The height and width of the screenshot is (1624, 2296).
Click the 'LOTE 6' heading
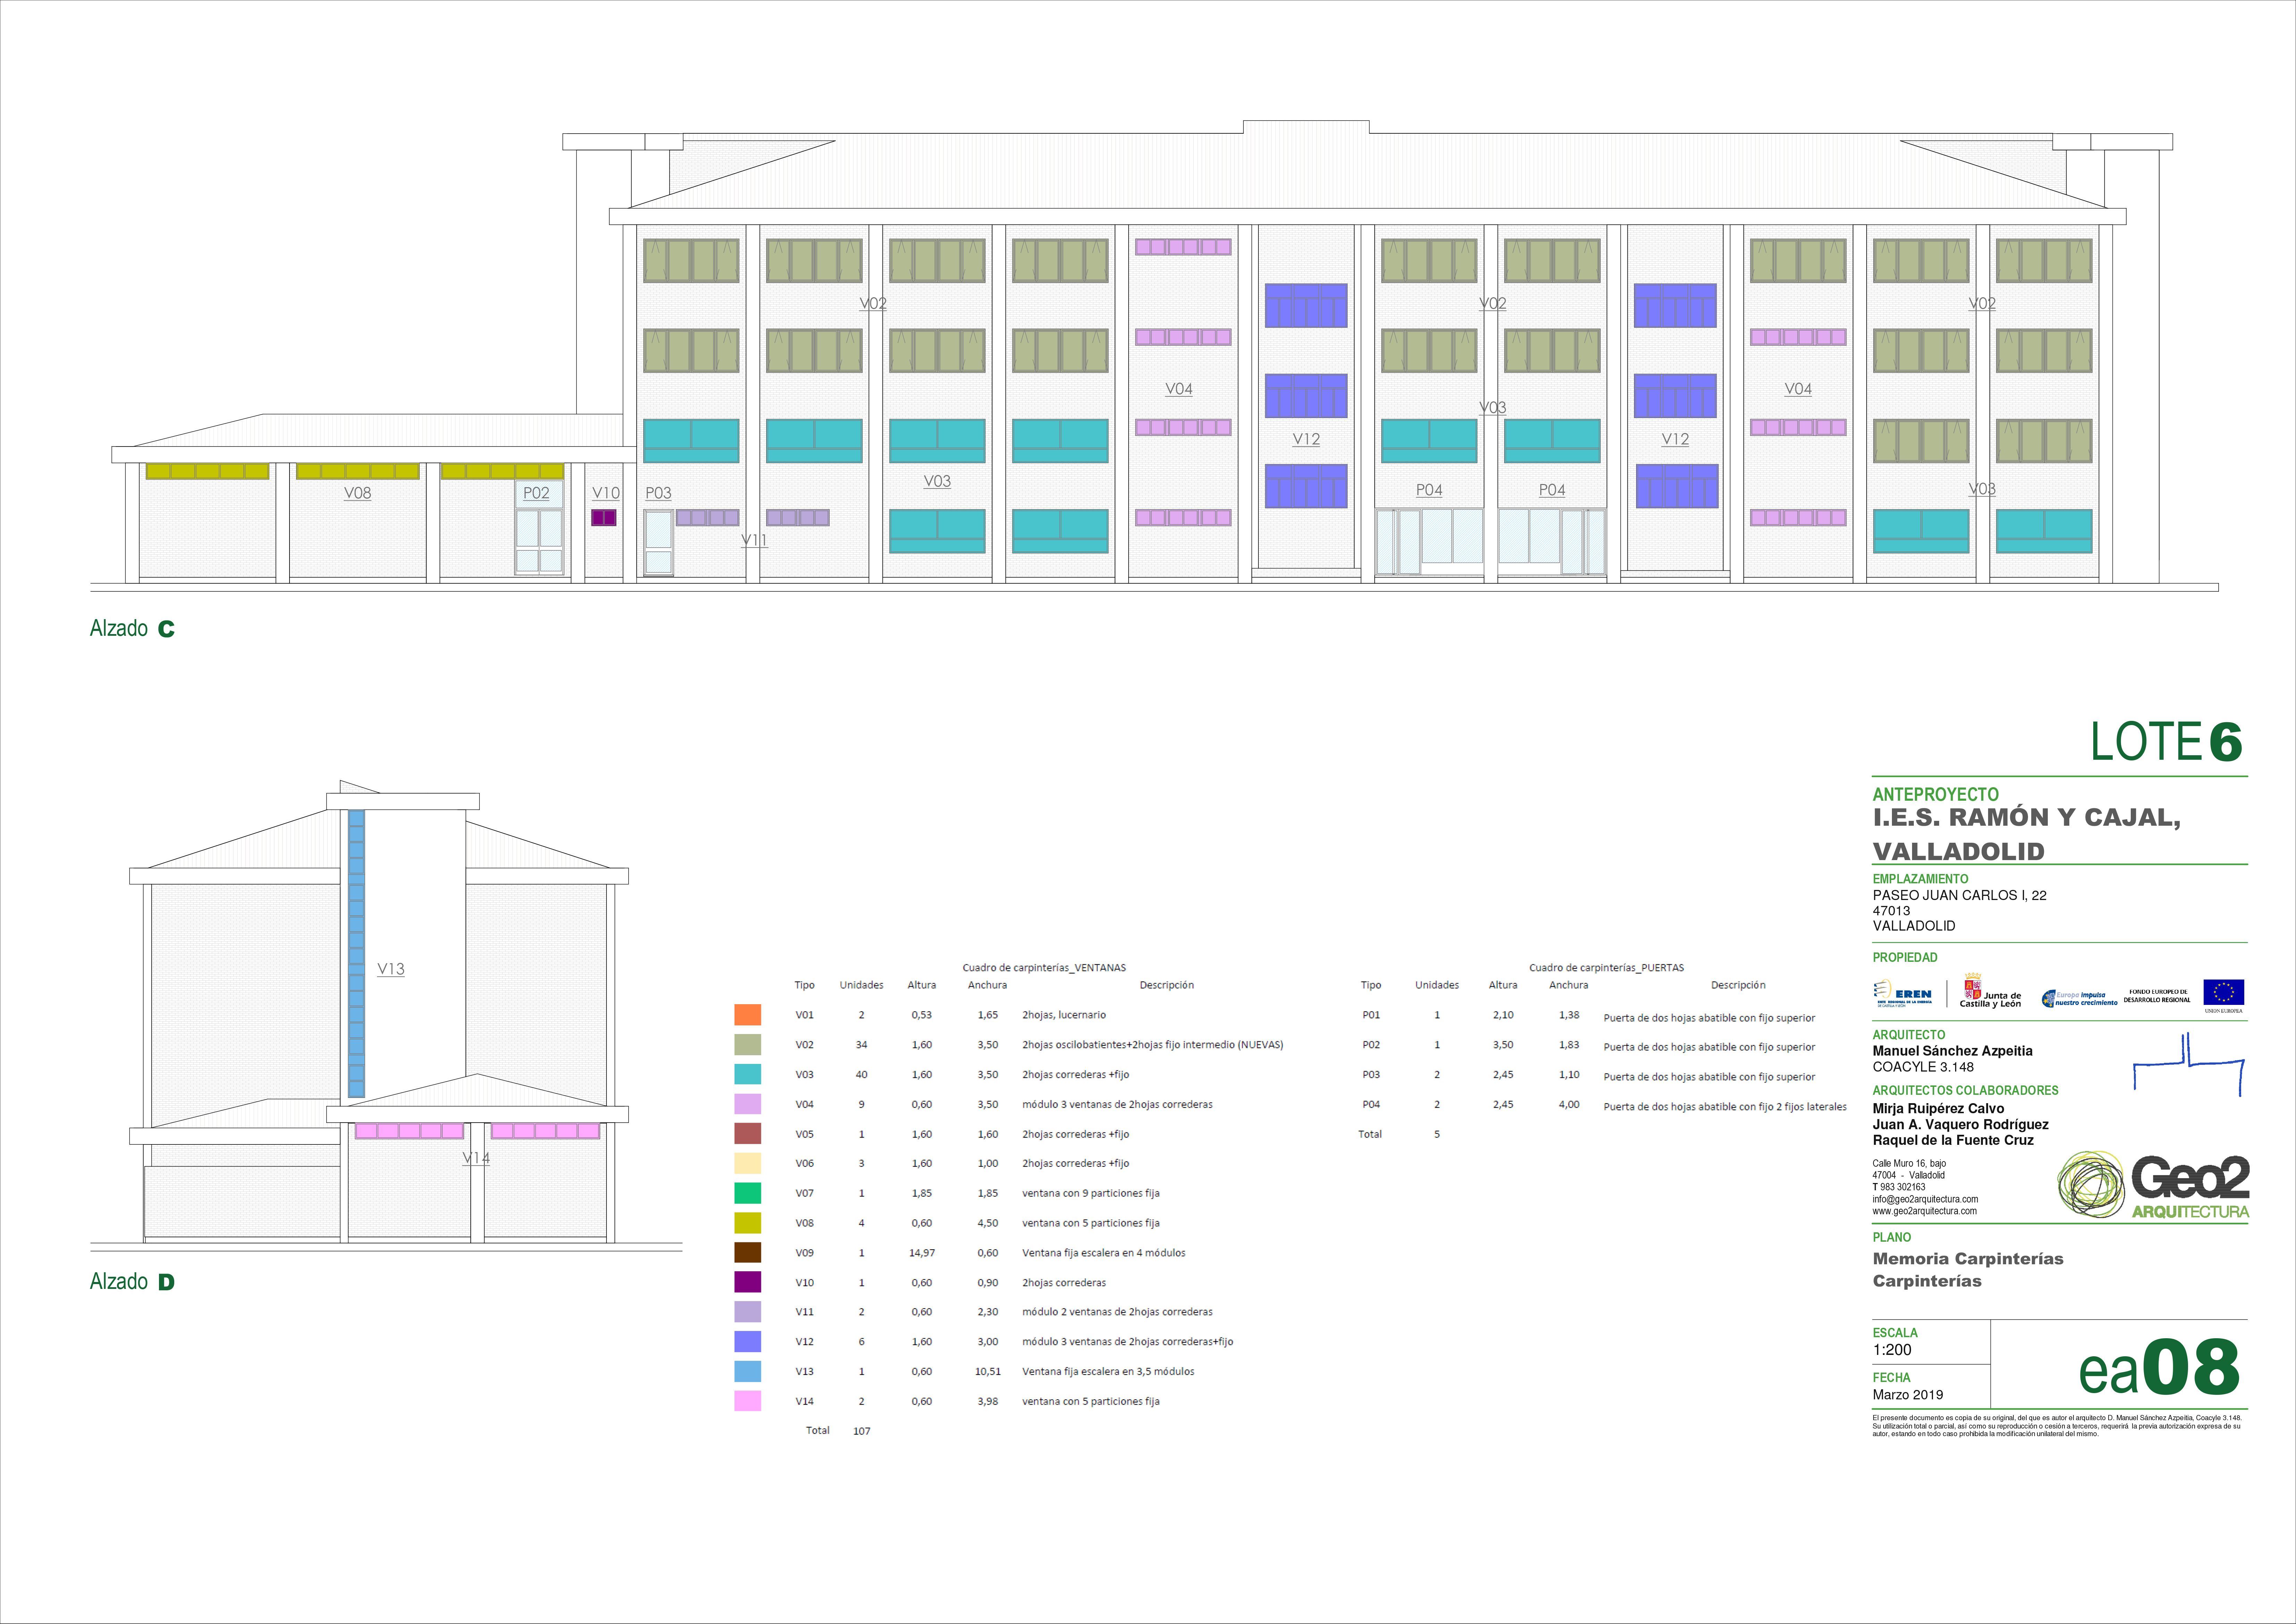(2167, 742)
